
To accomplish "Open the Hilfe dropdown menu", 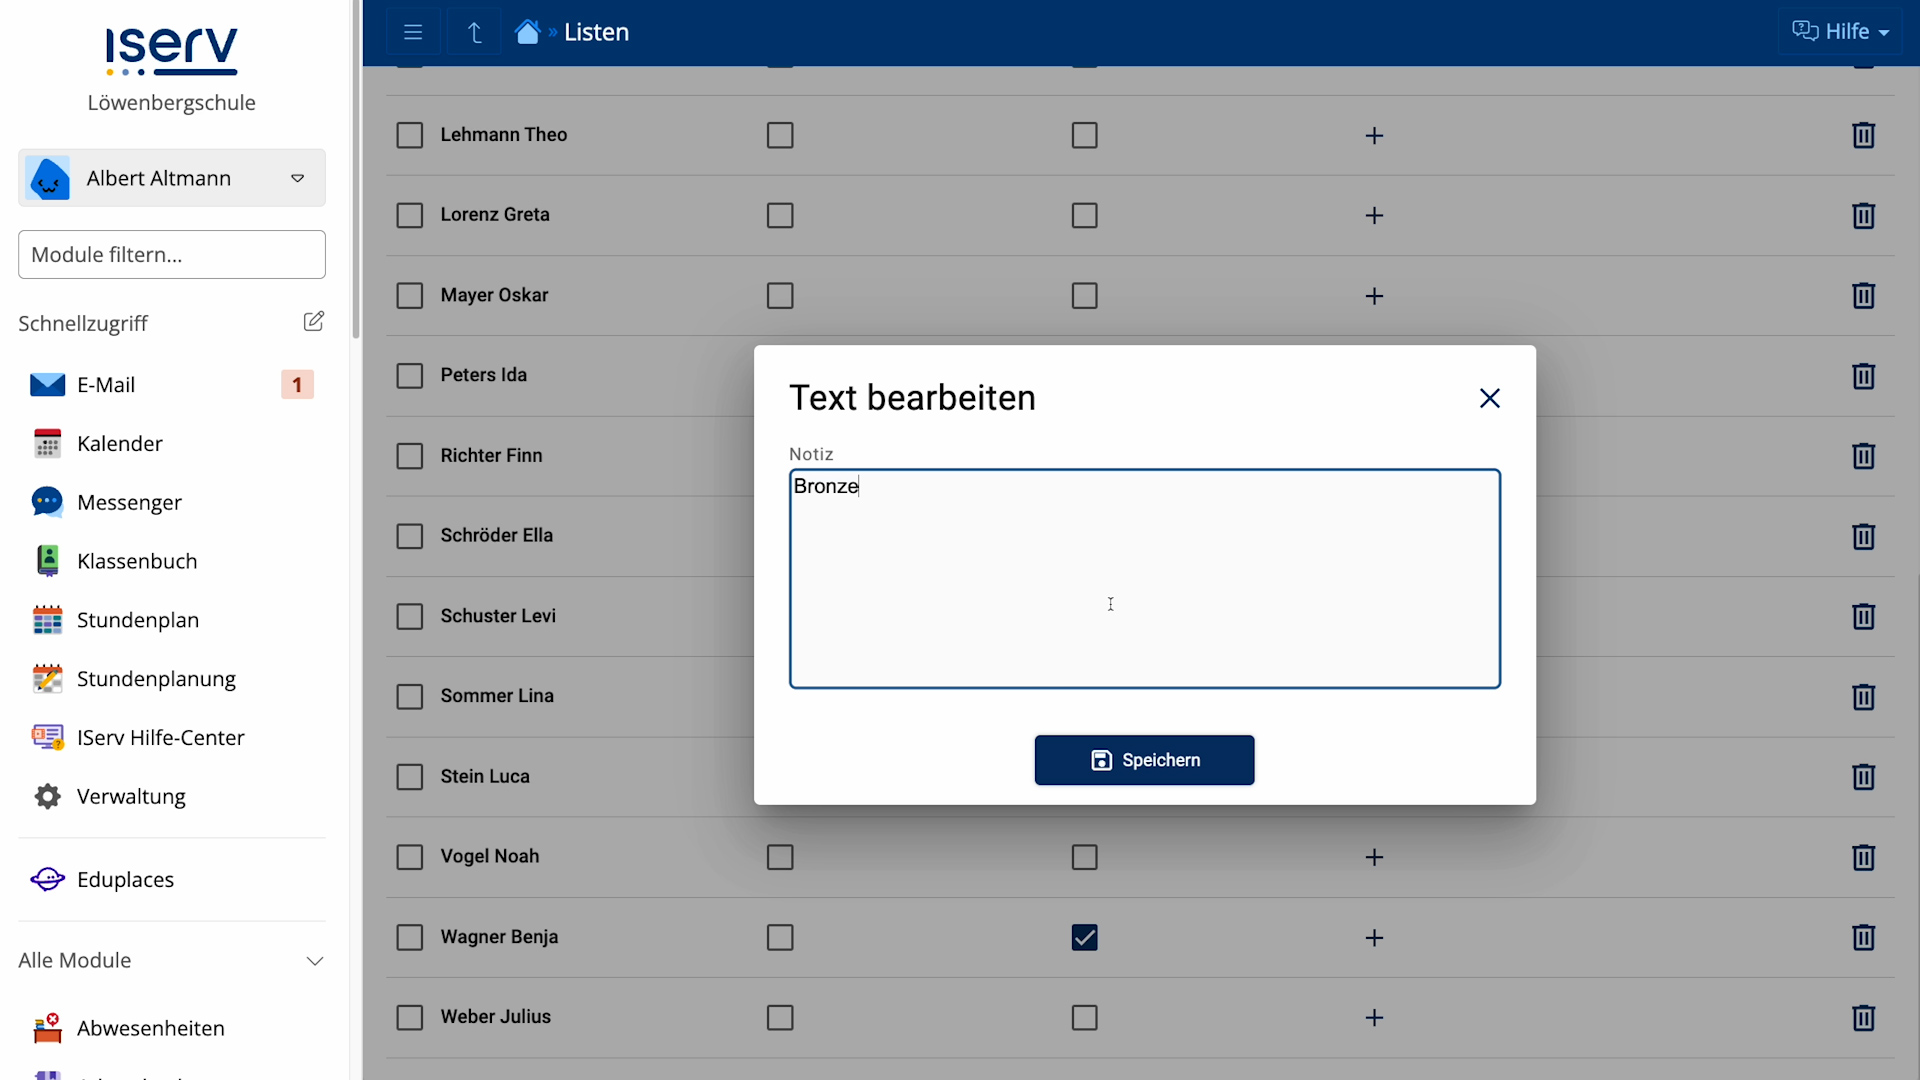I will click(1840, 32).
